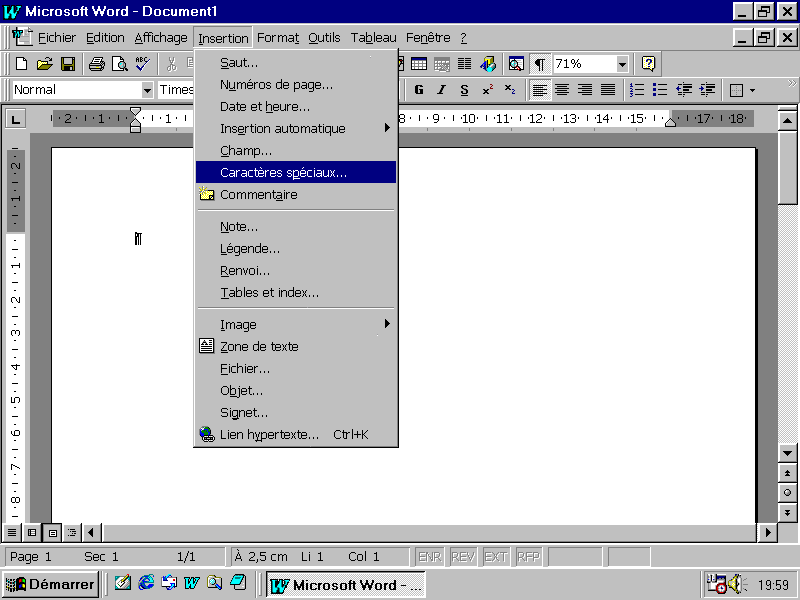Run the spelling check icon
800x600 pixels.
[142, 64]
